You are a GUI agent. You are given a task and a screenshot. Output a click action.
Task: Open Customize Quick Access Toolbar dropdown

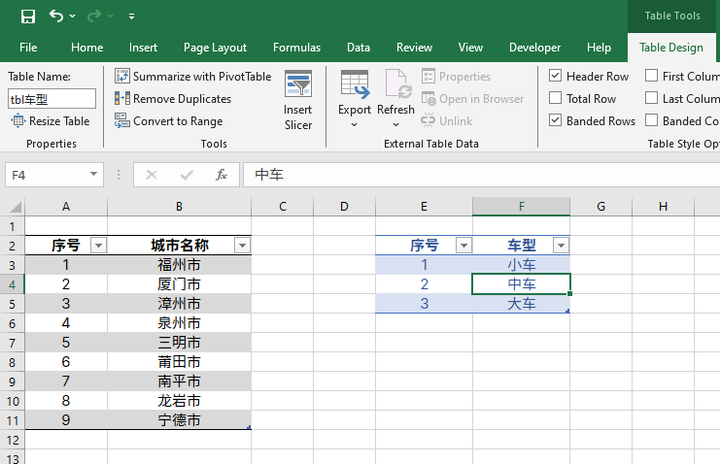coord(131,17)
